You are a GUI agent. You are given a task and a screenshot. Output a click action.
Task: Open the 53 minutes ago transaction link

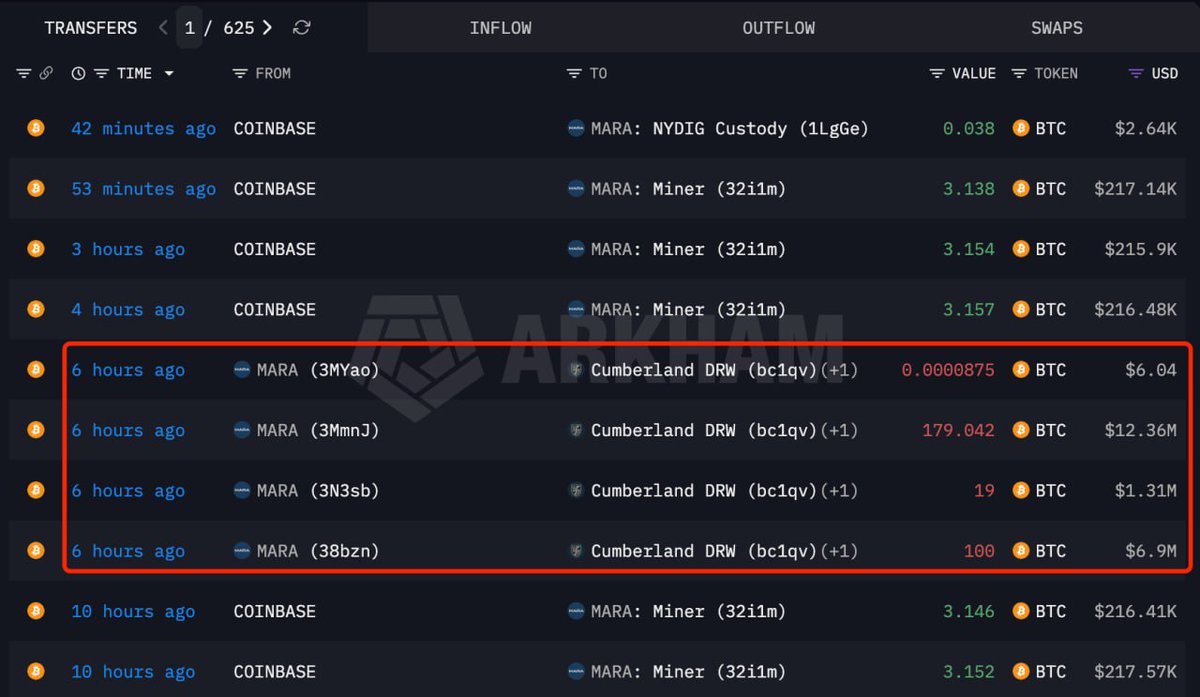(x=143, y=189)
